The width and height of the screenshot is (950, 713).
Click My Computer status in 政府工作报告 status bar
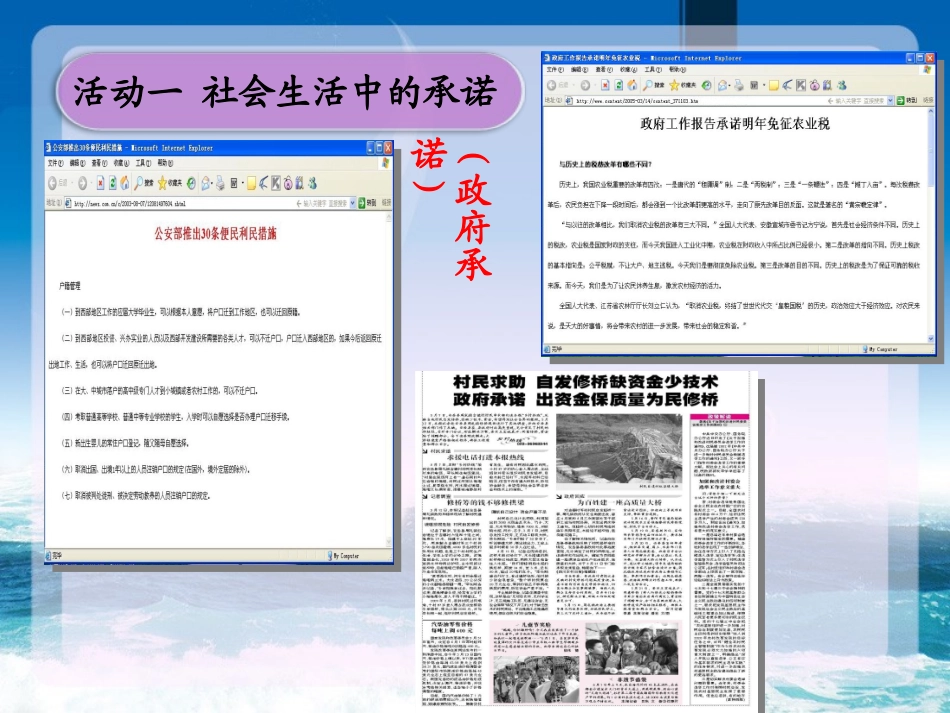[x=880, y=350]
